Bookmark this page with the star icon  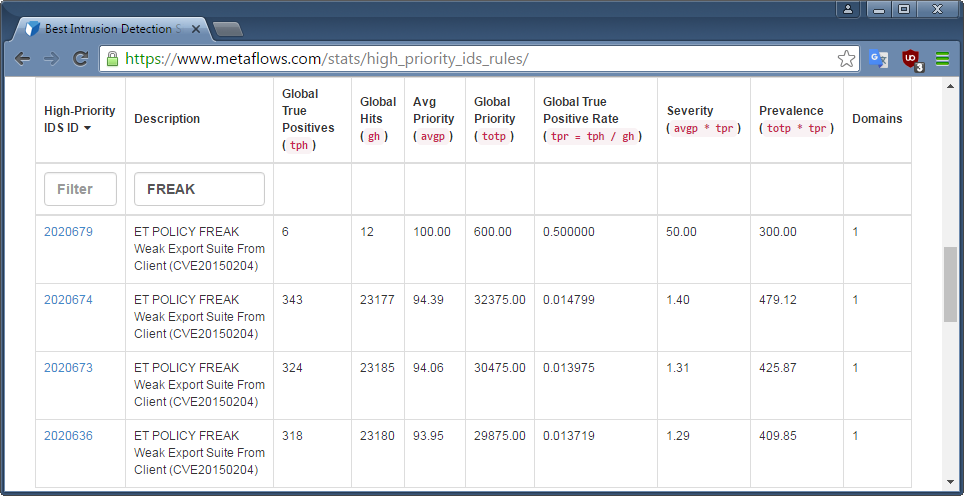[x=846, y=59]
